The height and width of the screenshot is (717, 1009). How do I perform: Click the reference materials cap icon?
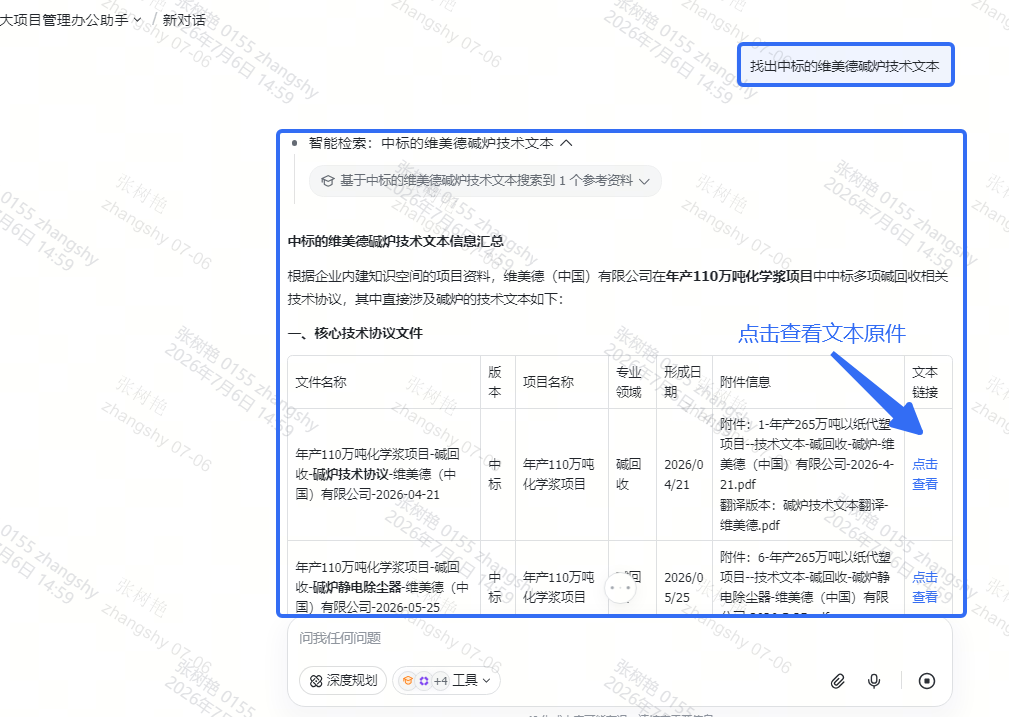(x=328, y=181)
